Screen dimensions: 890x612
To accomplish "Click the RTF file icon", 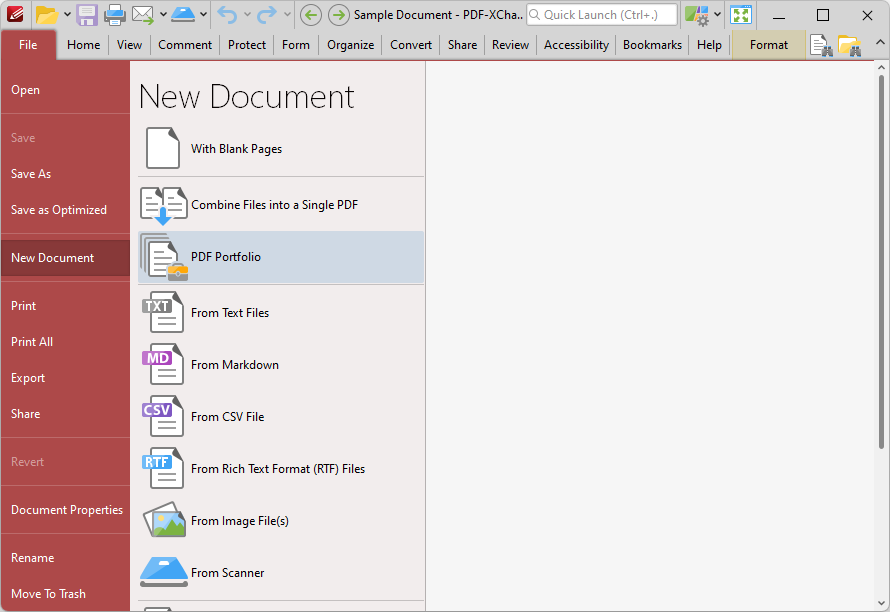I will (x=163, y=468).
